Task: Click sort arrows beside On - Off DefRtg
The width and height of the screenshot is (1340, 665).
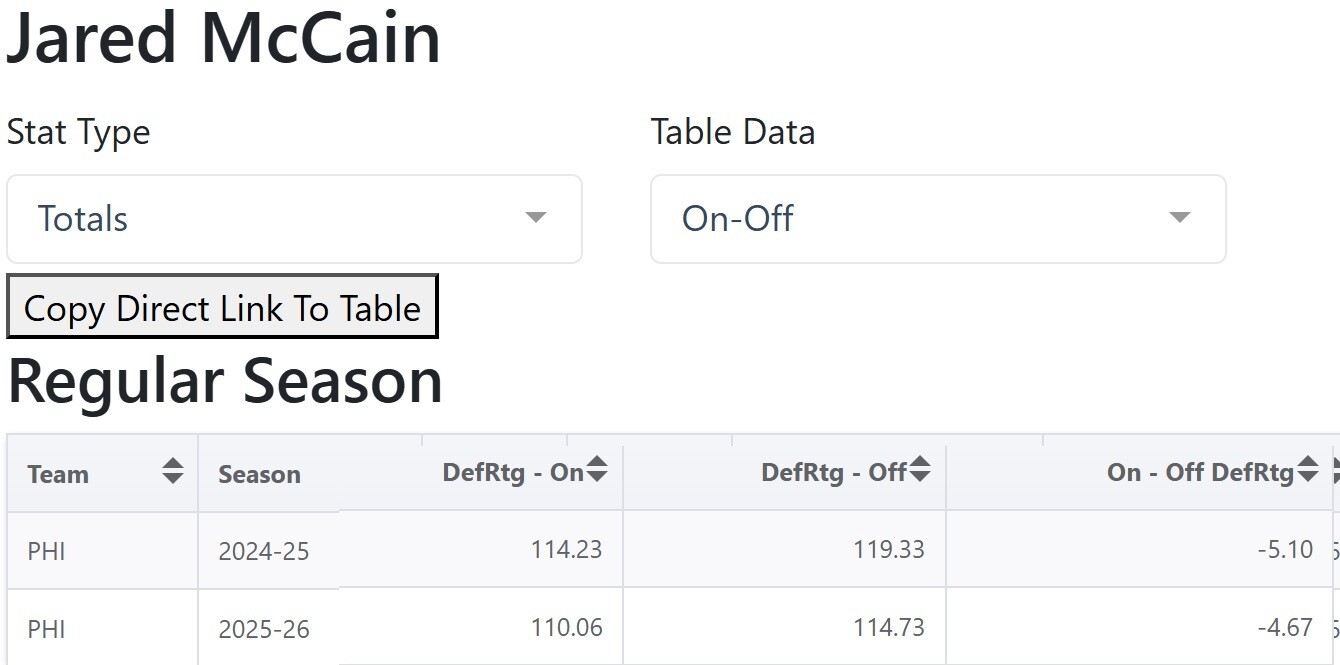Action: (1307, 469)
